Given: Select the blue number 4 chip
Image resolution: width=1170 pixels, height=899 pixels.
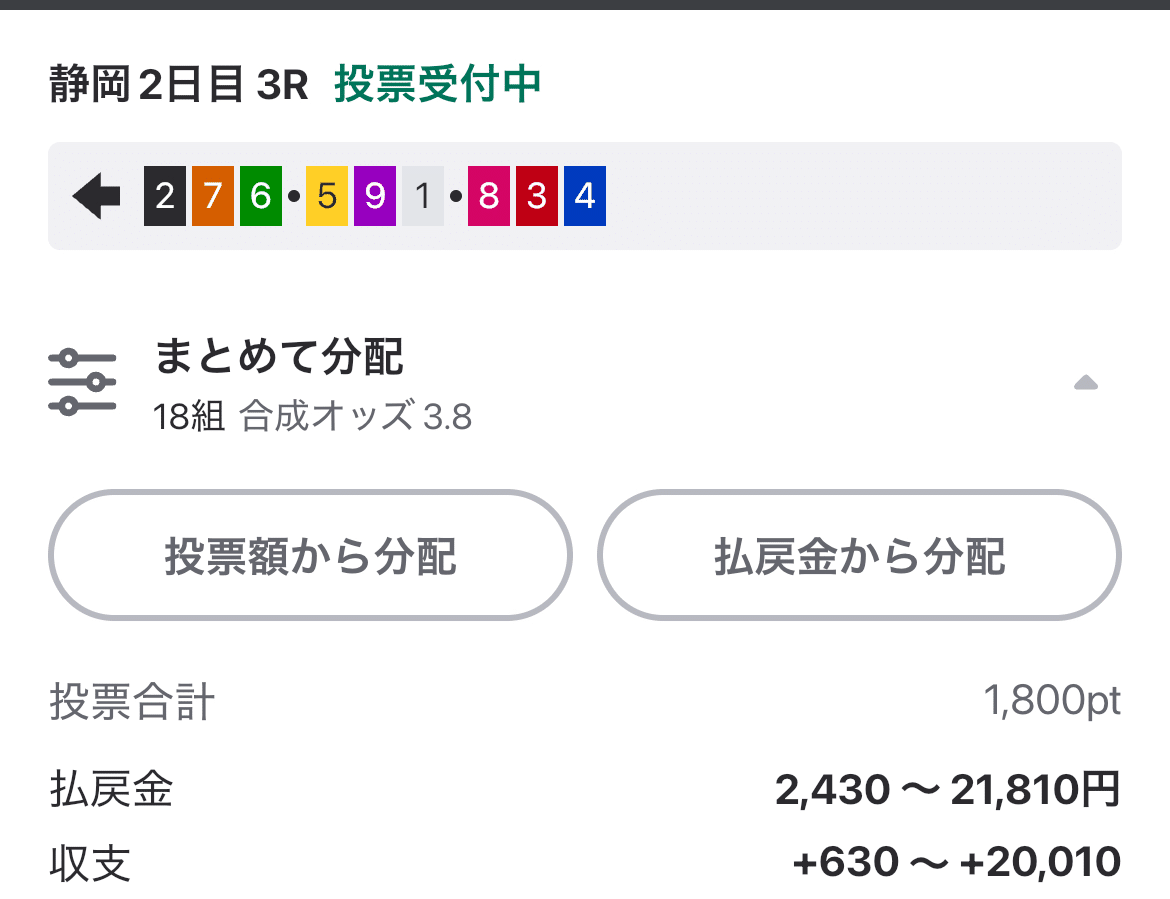Looking at the screenshot, I should [584, 195].
